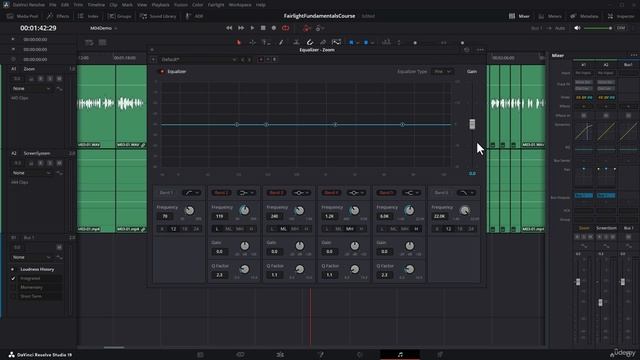Start playback with the play button
Screen dimensions: 640x360
[252, 28]
